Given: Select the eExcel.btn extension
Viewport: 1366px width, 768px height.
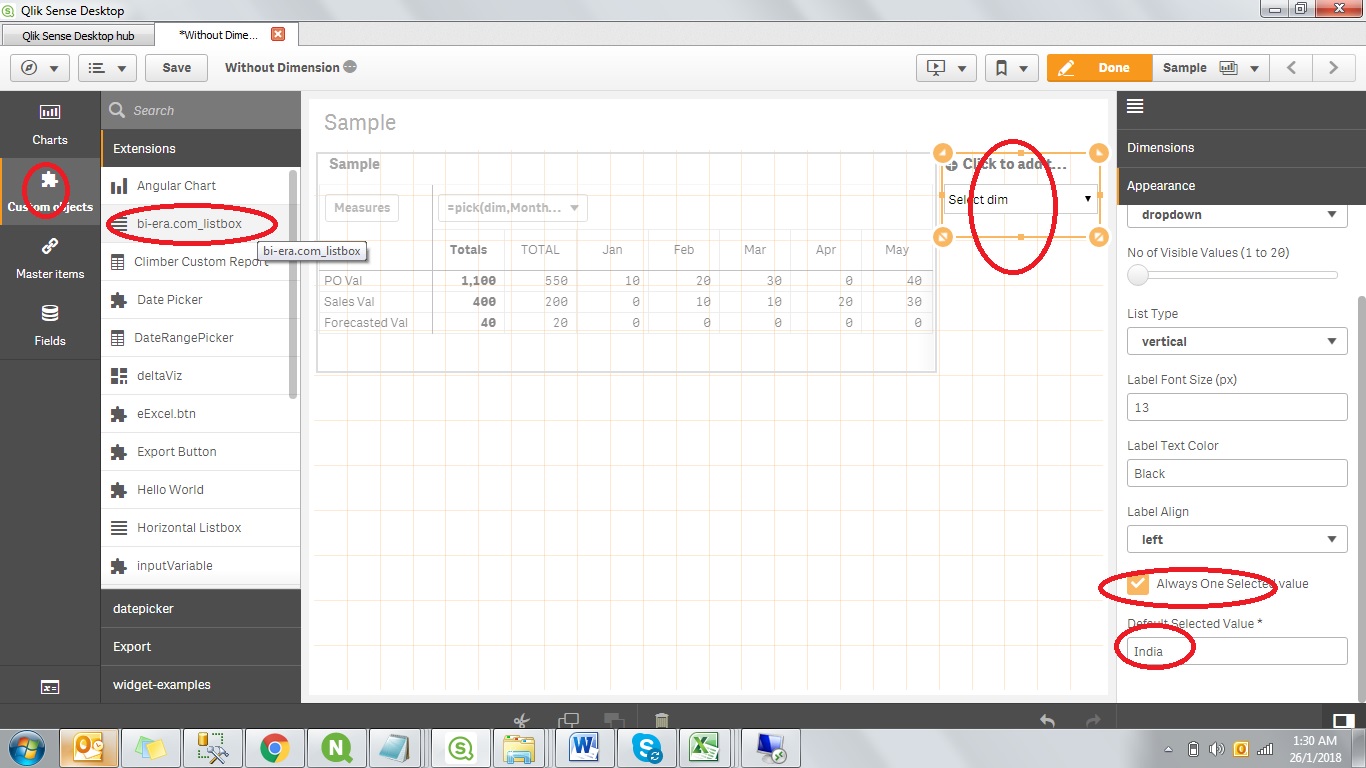Looking at the screenshot, I should point(195,414).
